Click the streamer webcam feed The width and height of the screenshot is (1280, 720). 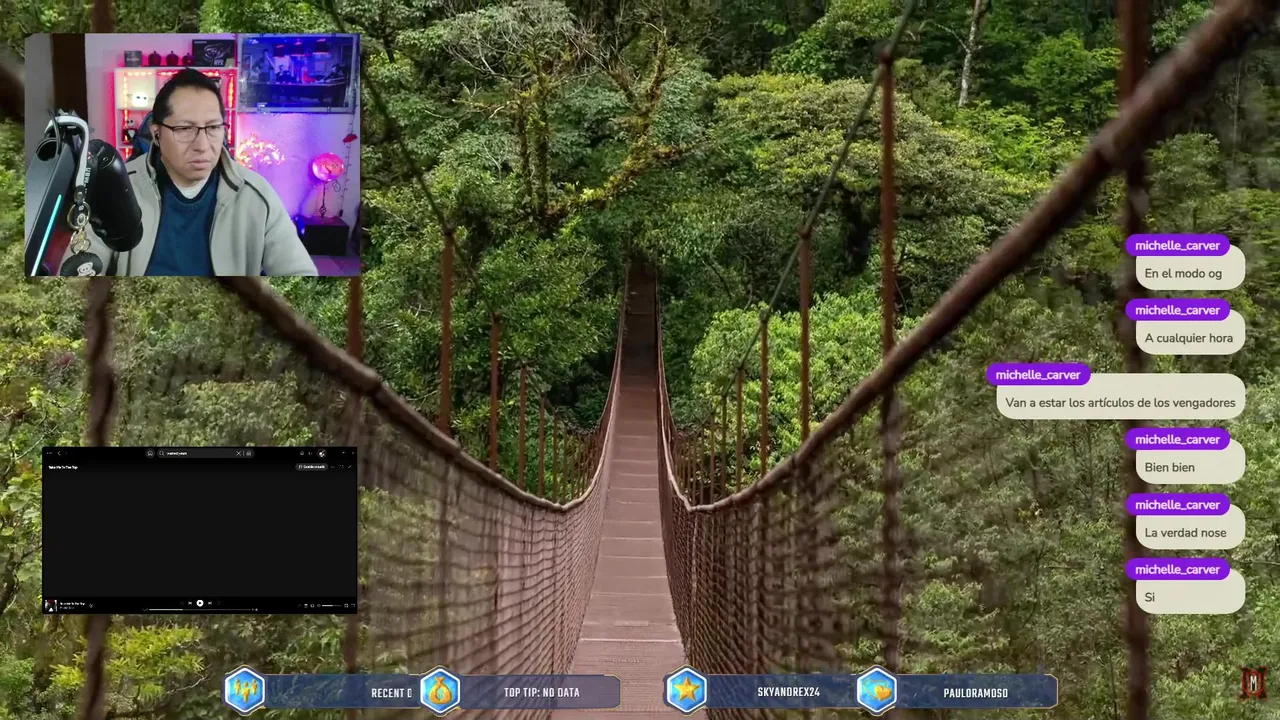click(x=192, y=155)
